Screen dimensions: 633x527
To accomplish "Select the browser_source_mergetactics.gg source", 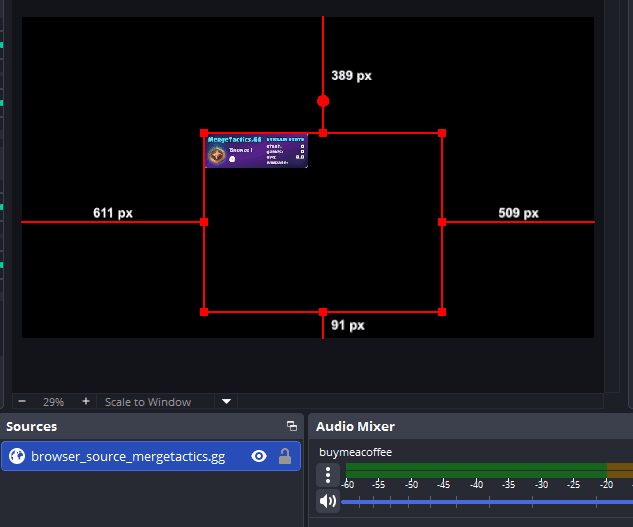I will point(130,456).
